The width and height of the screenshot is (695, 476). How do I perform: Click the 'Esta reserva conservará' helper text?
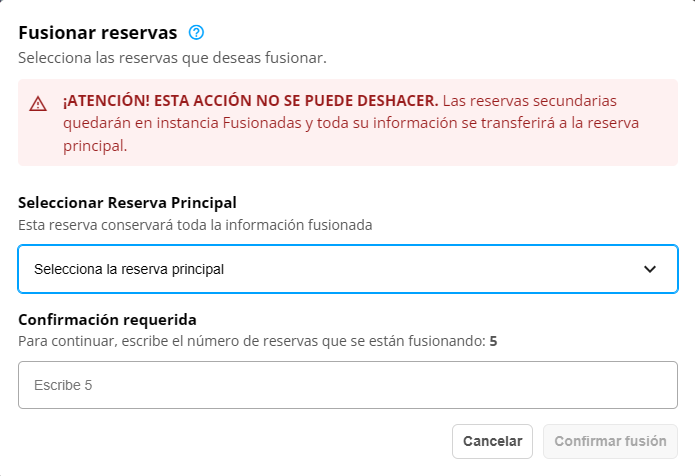pyautogui.click(x=195, y=225)
